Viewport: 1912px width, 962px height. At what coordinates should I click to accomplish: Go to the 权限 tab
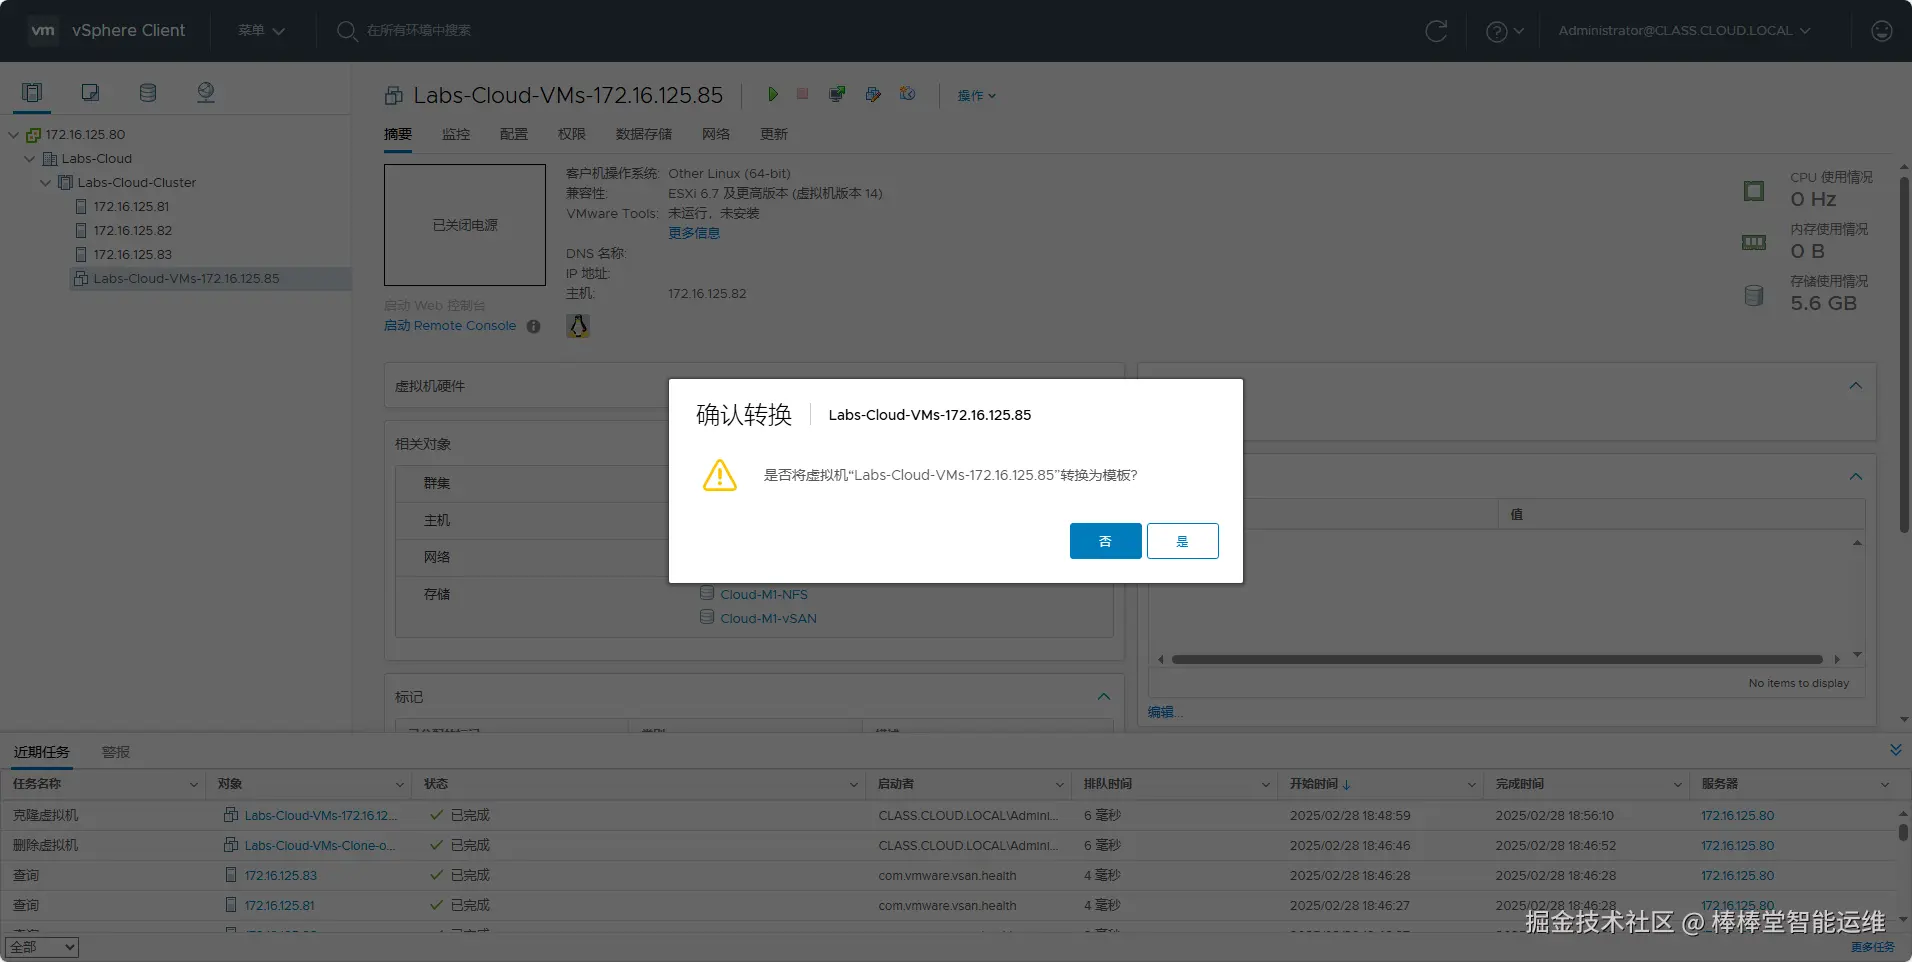[x=572, y=135]
